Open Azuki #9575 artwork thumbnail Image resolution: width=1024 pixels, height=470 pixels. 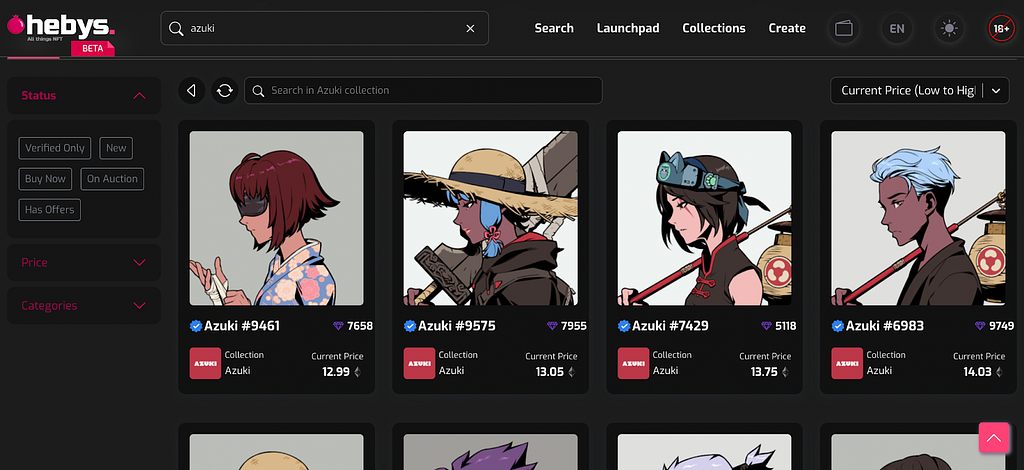tap(490, 218)
